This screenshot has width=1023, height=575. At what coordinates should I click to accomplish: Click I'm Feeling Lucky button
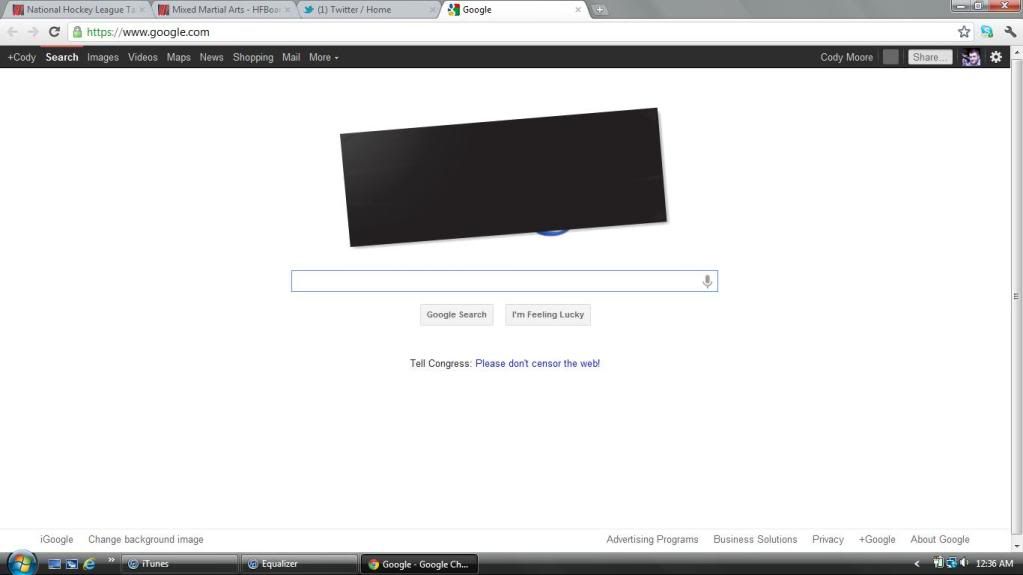[x=548, y=315]
